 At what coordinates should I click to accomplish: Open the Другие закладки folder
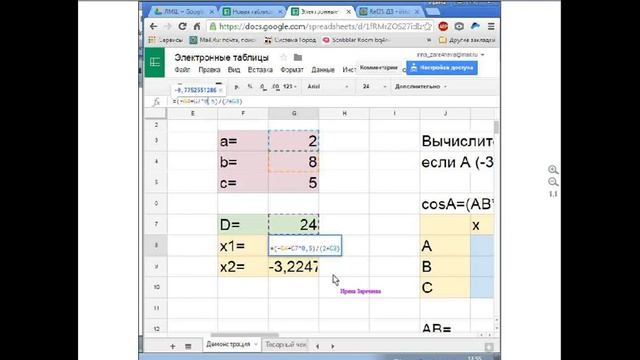[x=467, y=40]
